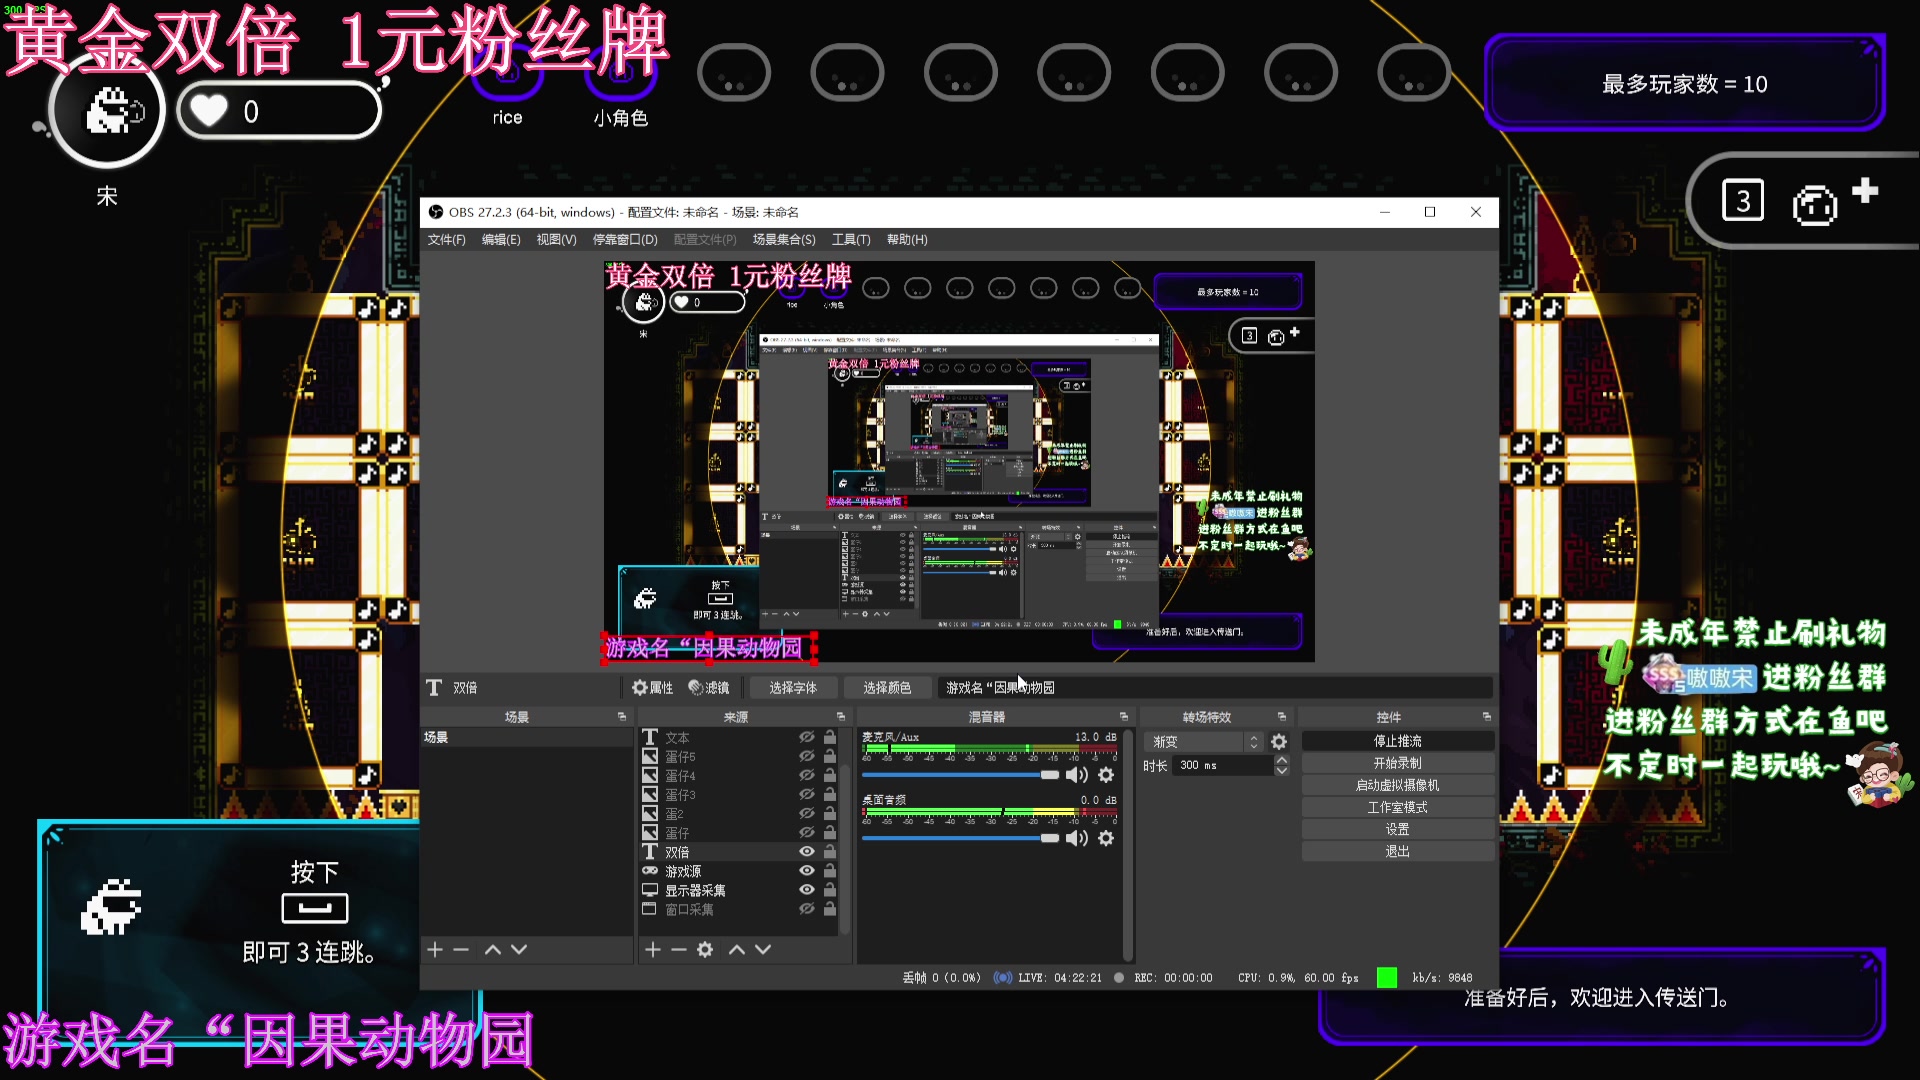The width and height of the screenshot is (1920, 1080).
Task: Add a new source with the plus icon
Action: [x=653, y=949]
